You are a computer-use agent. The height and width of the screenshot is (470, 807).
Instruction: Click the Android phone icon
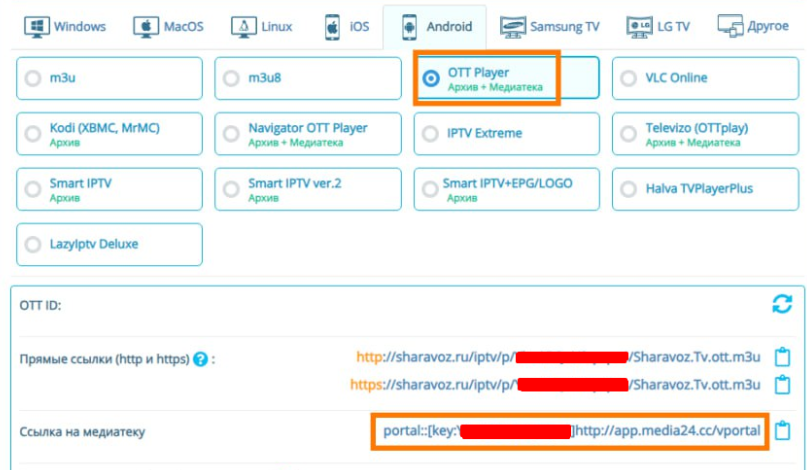(x=409, y=27)
